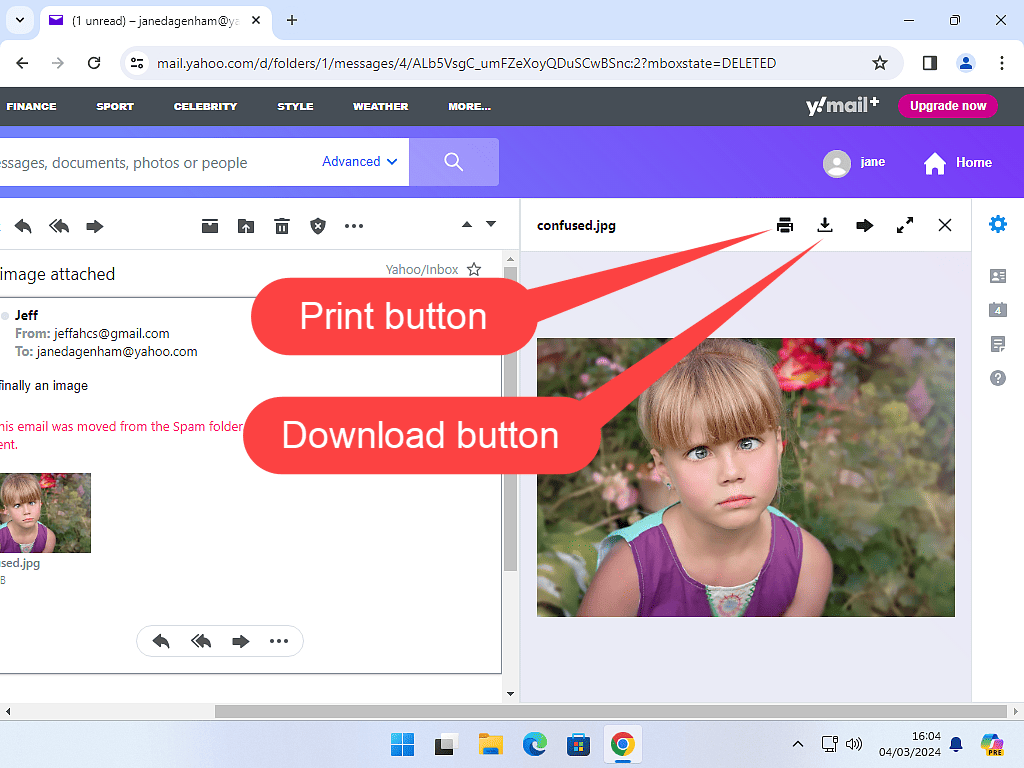Star the image attached email
1024x768 pixels.
[x=474, y=270]
